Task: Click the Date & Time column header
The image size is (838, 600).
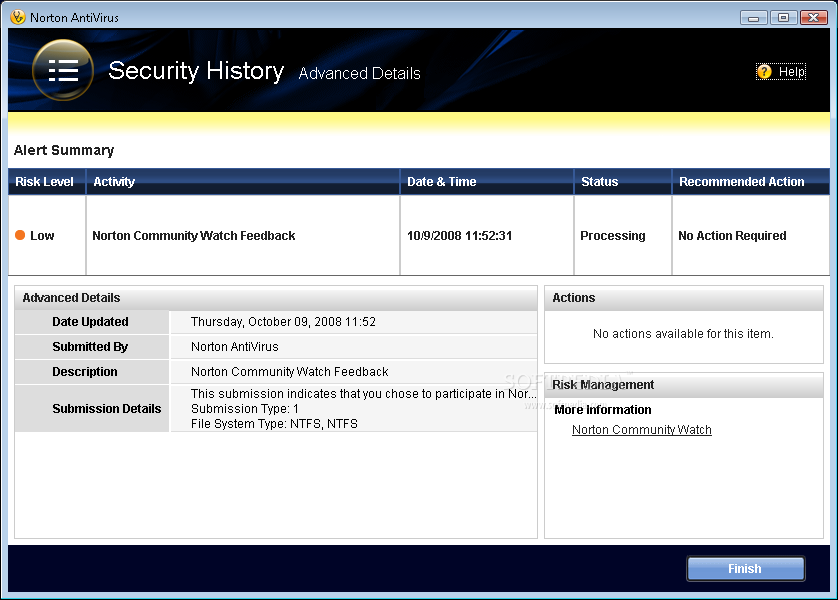Action: (x=487, y=182)
